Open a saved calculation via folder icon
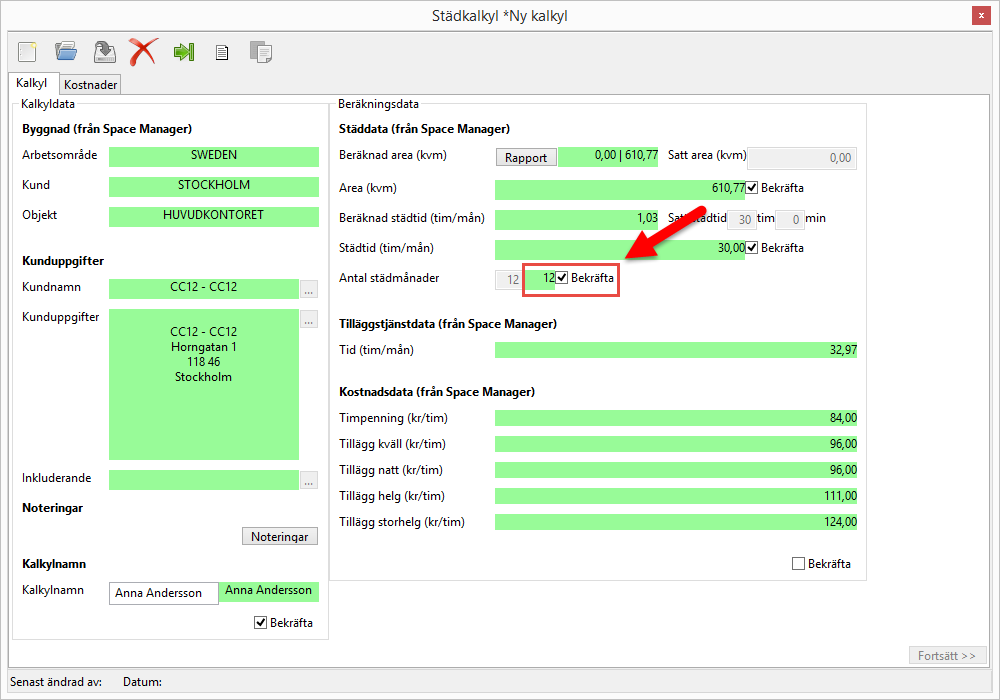The height and width of the screenshot is (700, 1000). pos(66,51)
